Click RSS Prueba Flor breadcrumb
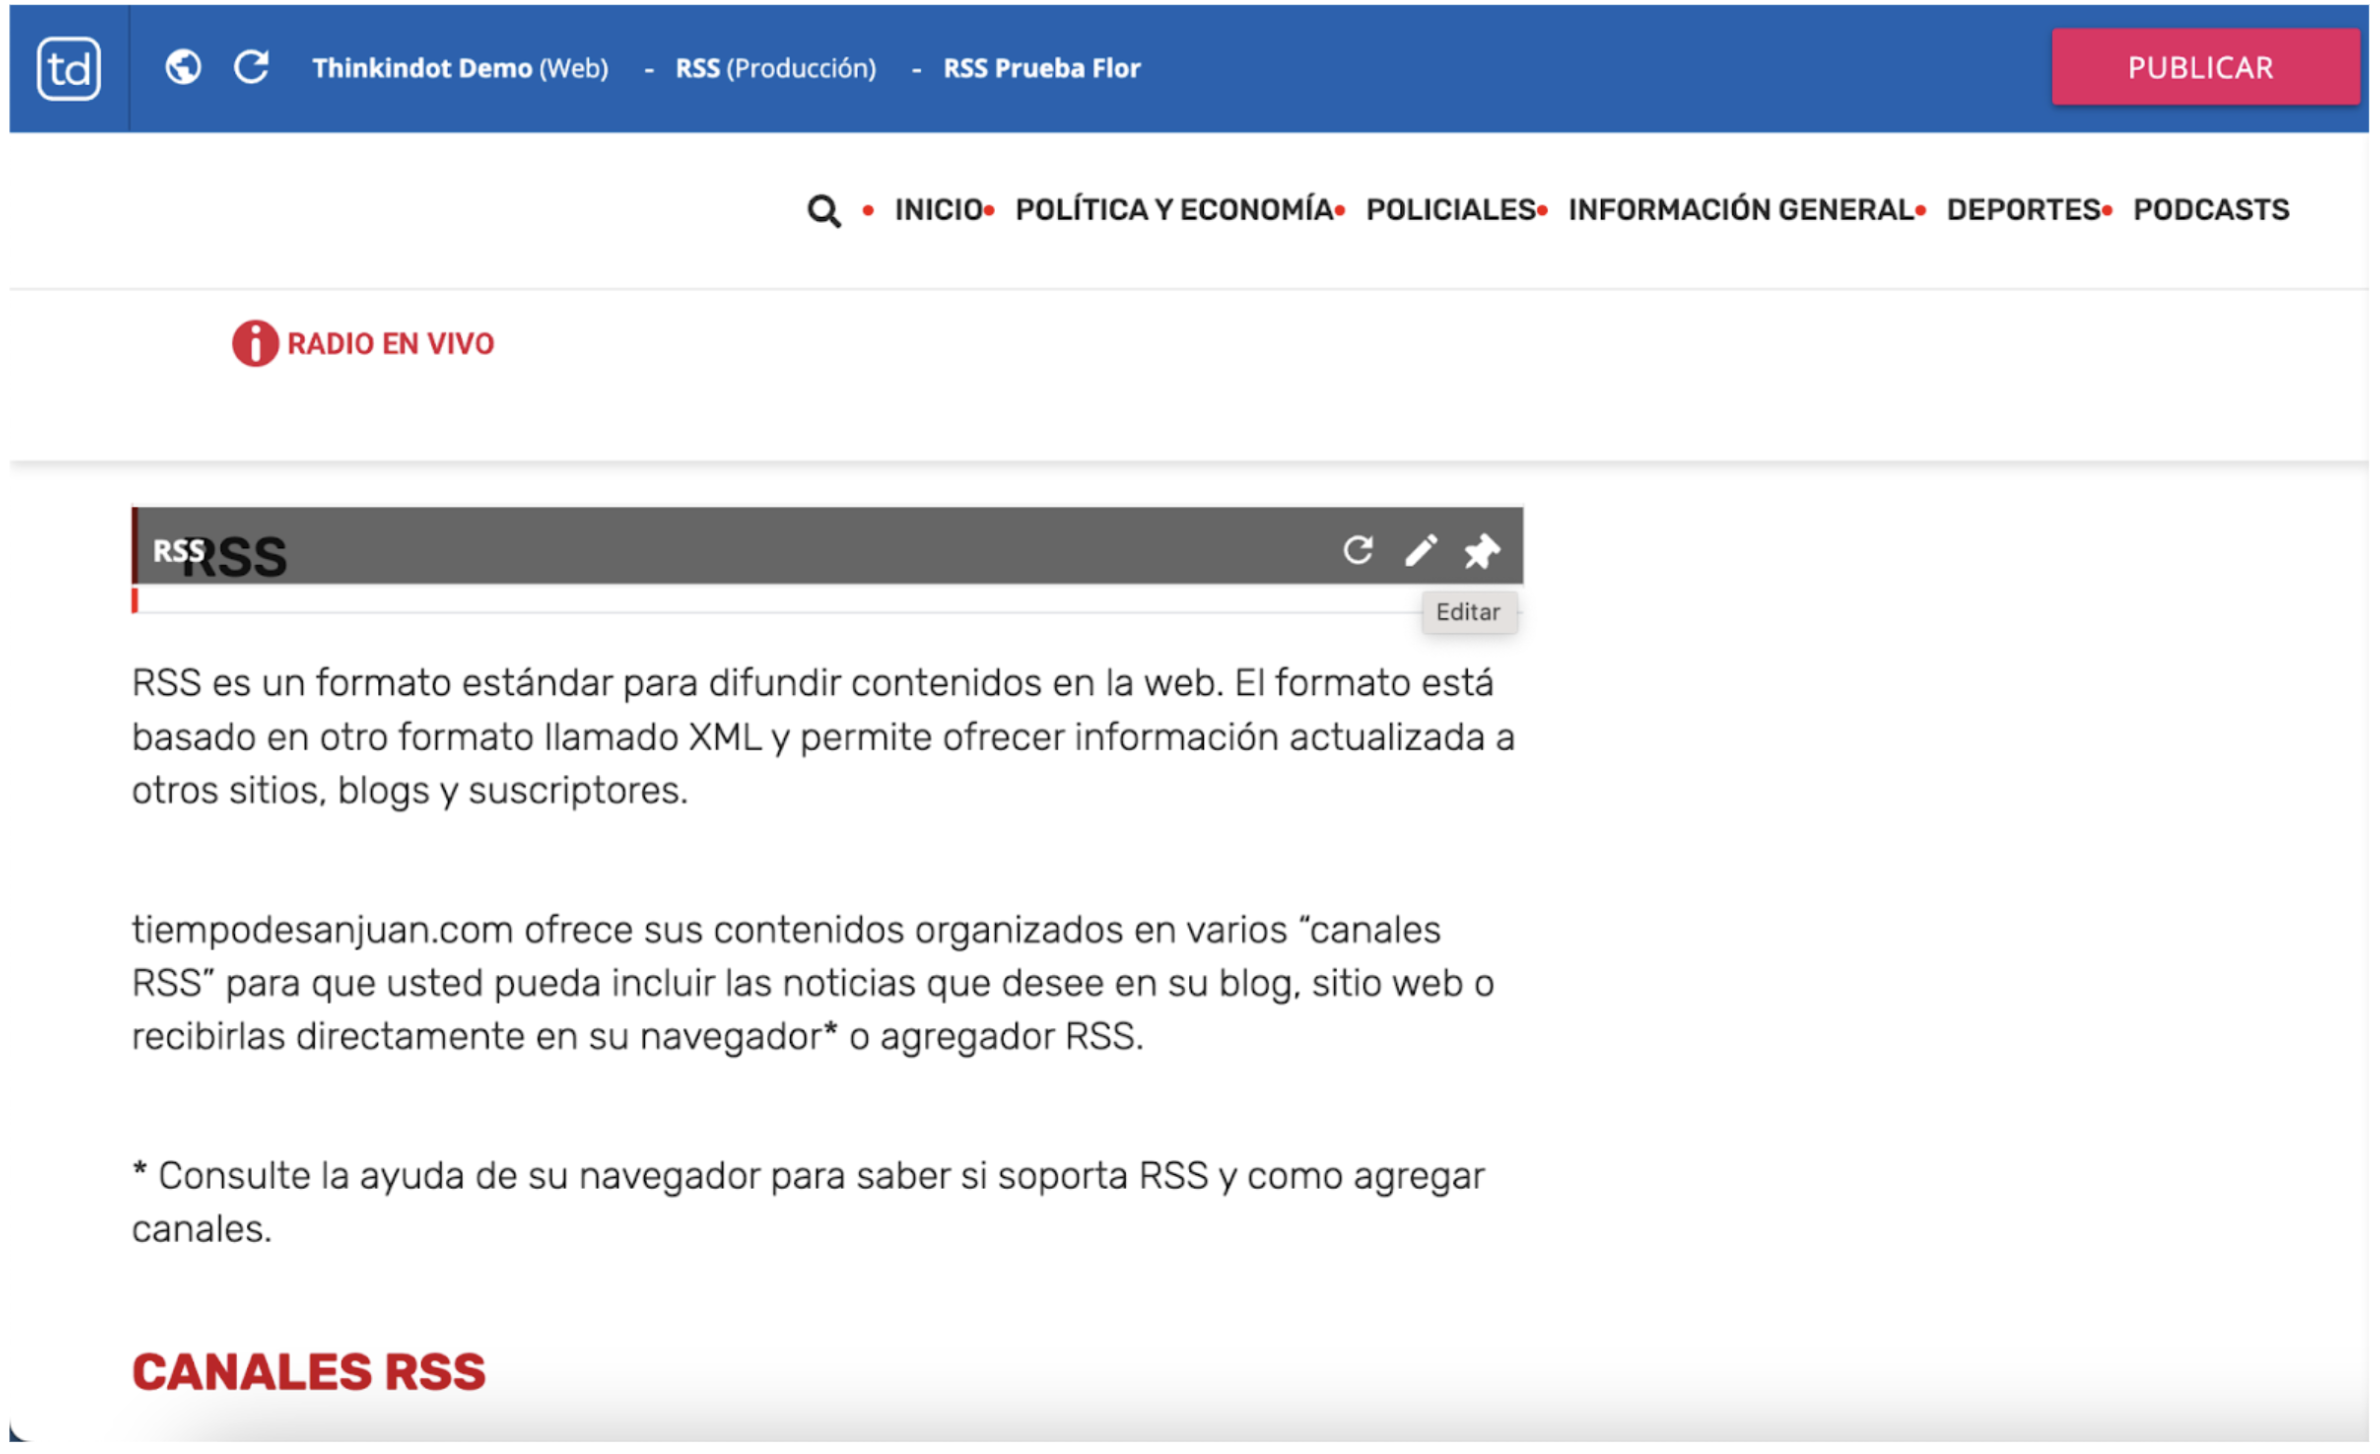 pyautogui.click(x=1041, y=68)
